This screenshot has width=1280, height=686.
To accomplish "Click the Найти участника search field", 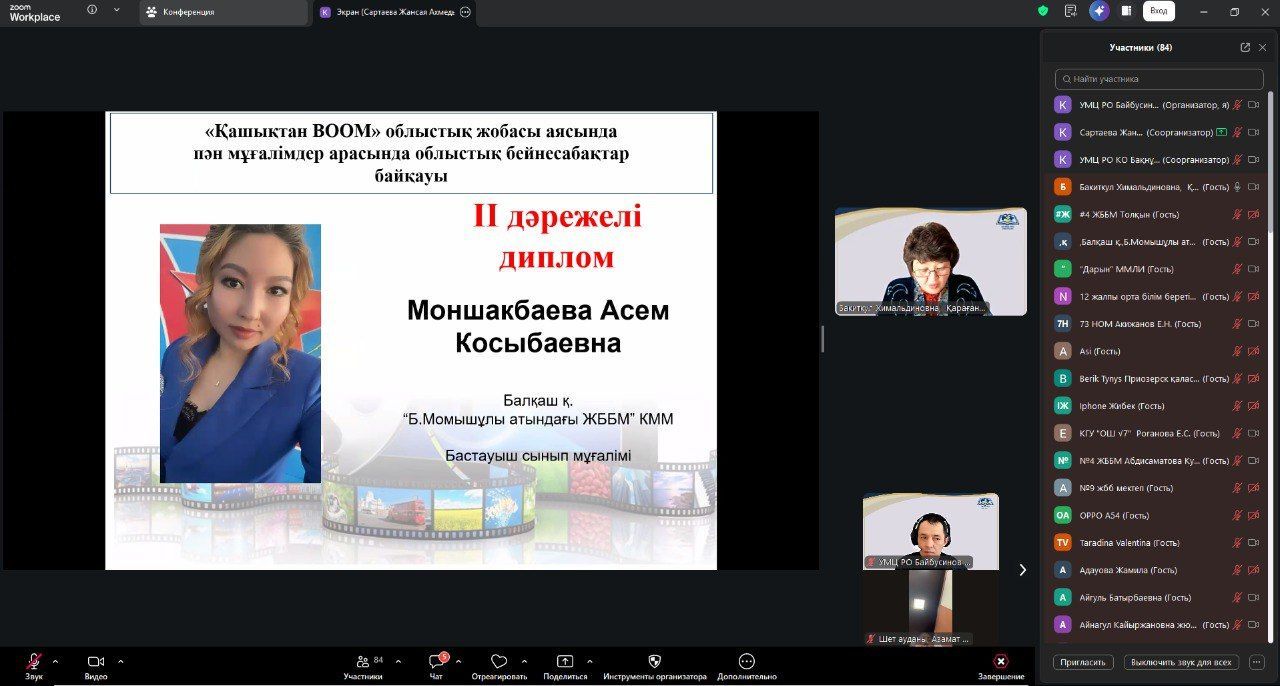I will tap(1159, 79).
